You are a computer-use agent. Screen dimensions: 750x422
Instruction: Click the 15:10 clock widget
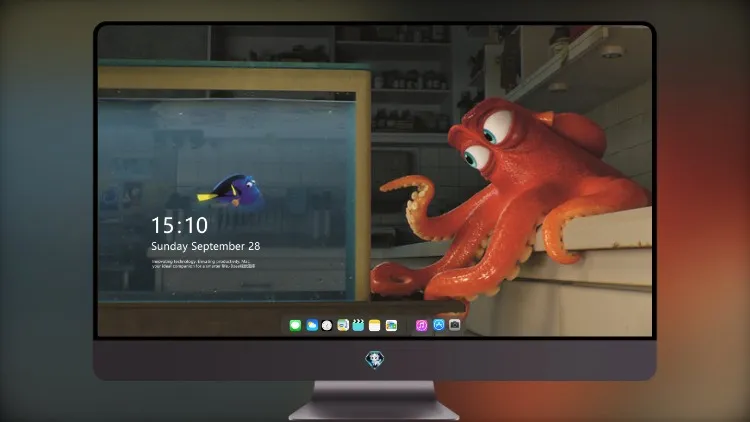pyautogui.click(x=179, y=225)
